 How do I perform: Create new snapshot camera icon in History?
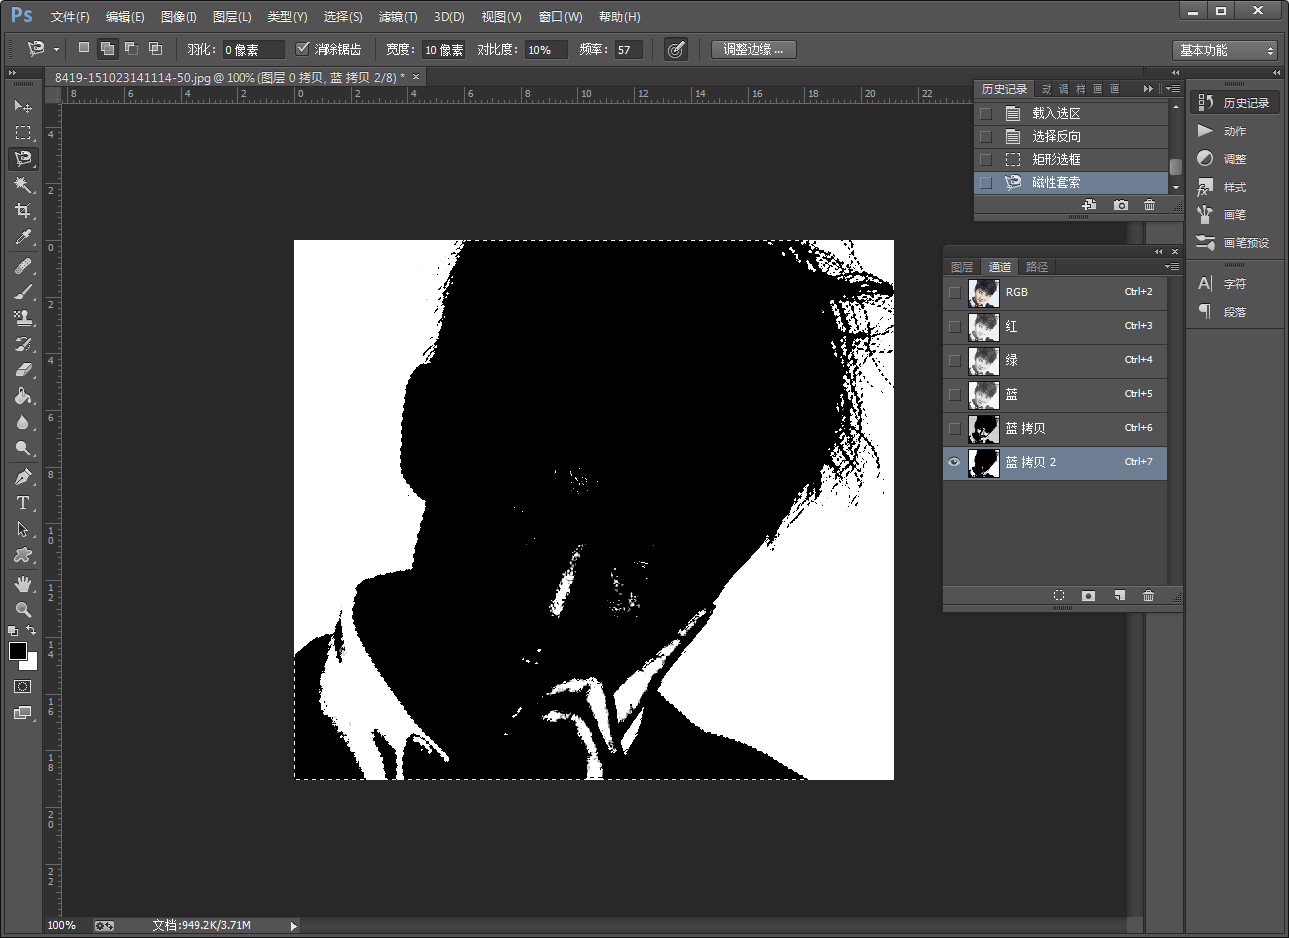click(x=1121, y=205)
